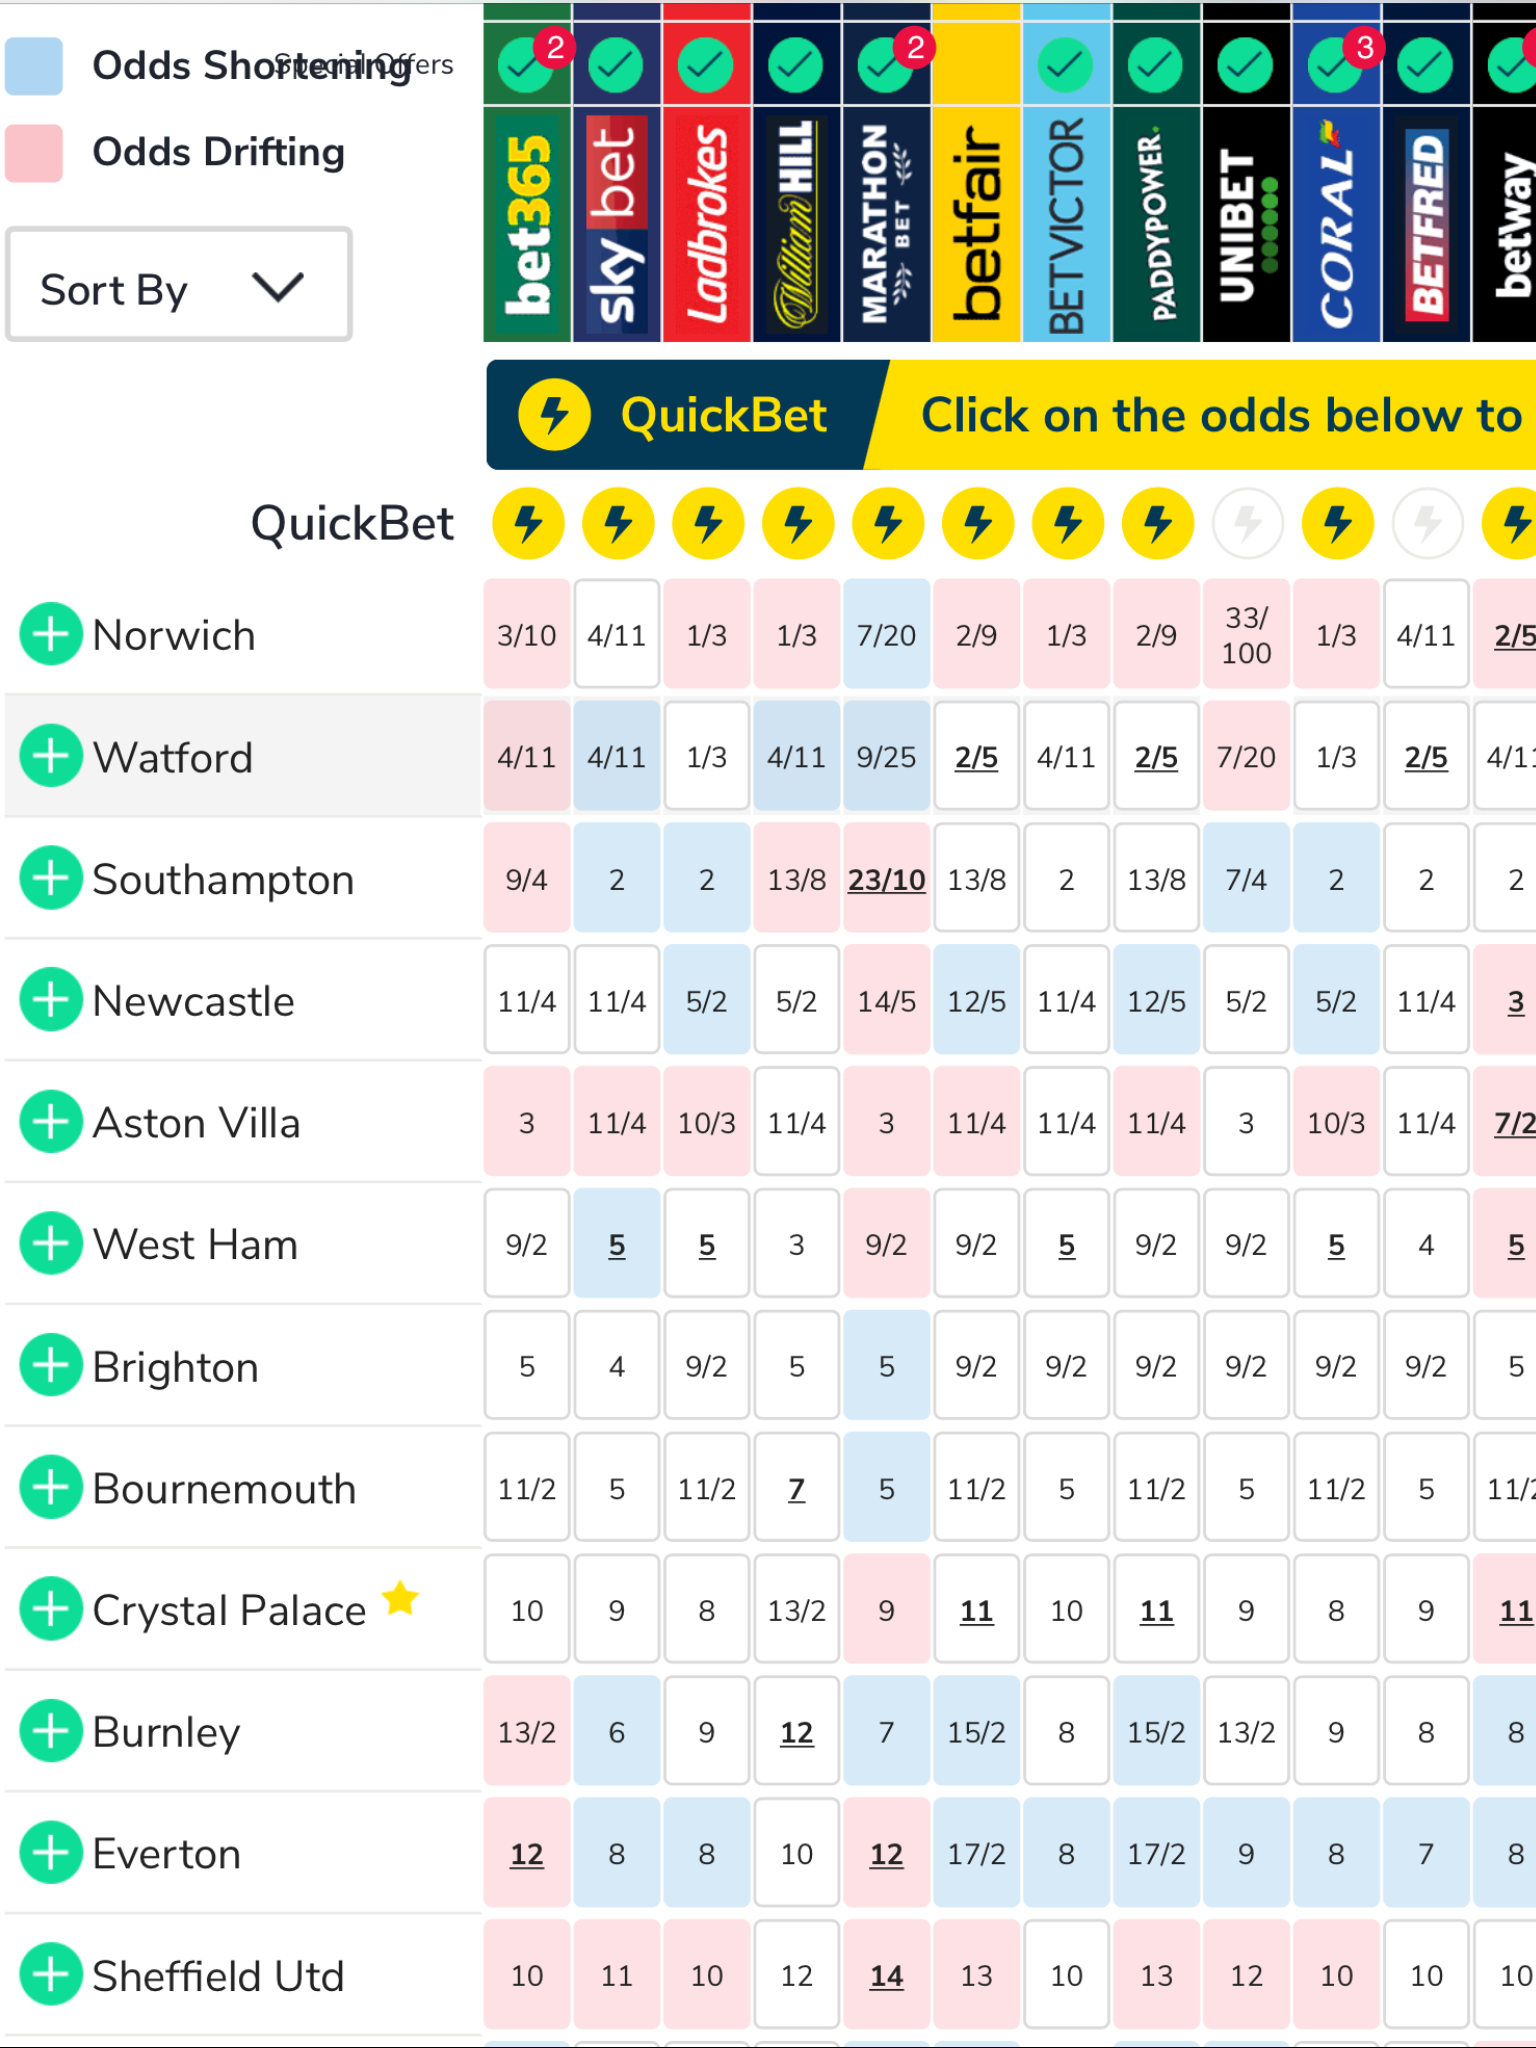Tap the green plus next to Everton
Screen dimensions: 1536x2048
[x=51, y=1853]
